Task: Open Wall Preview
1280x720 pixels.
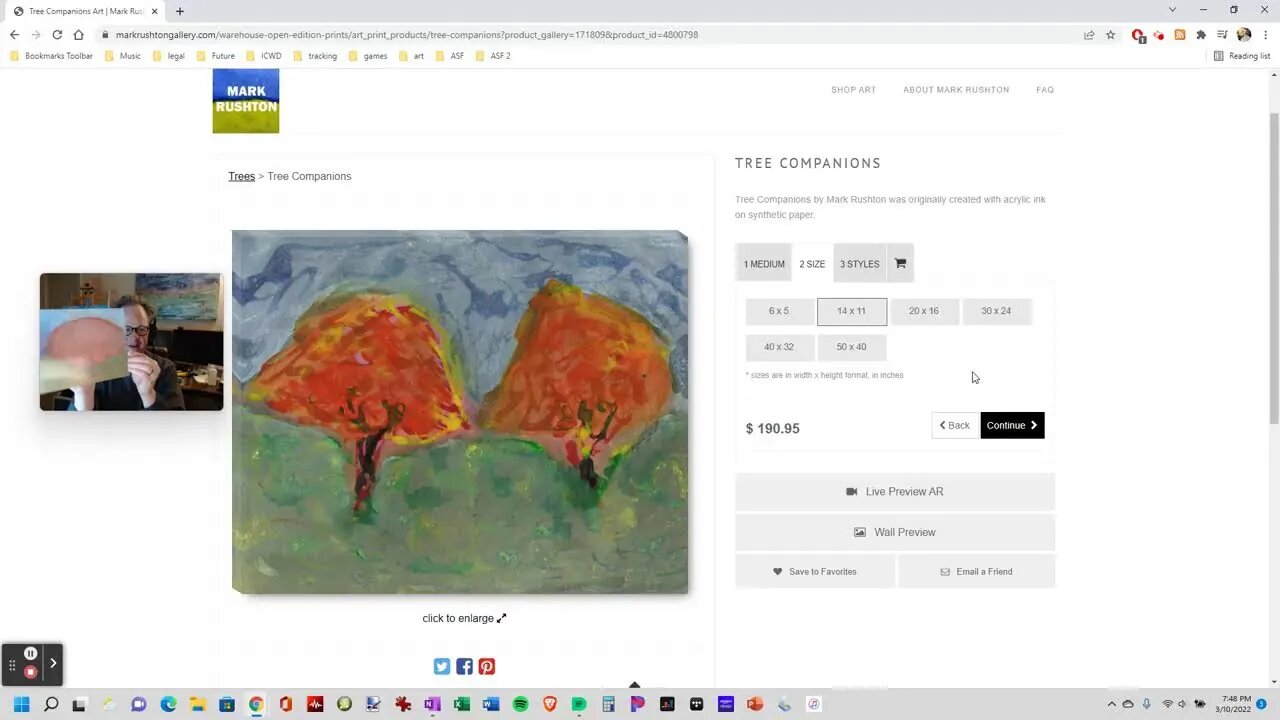Action: click(x=895, y=532)
